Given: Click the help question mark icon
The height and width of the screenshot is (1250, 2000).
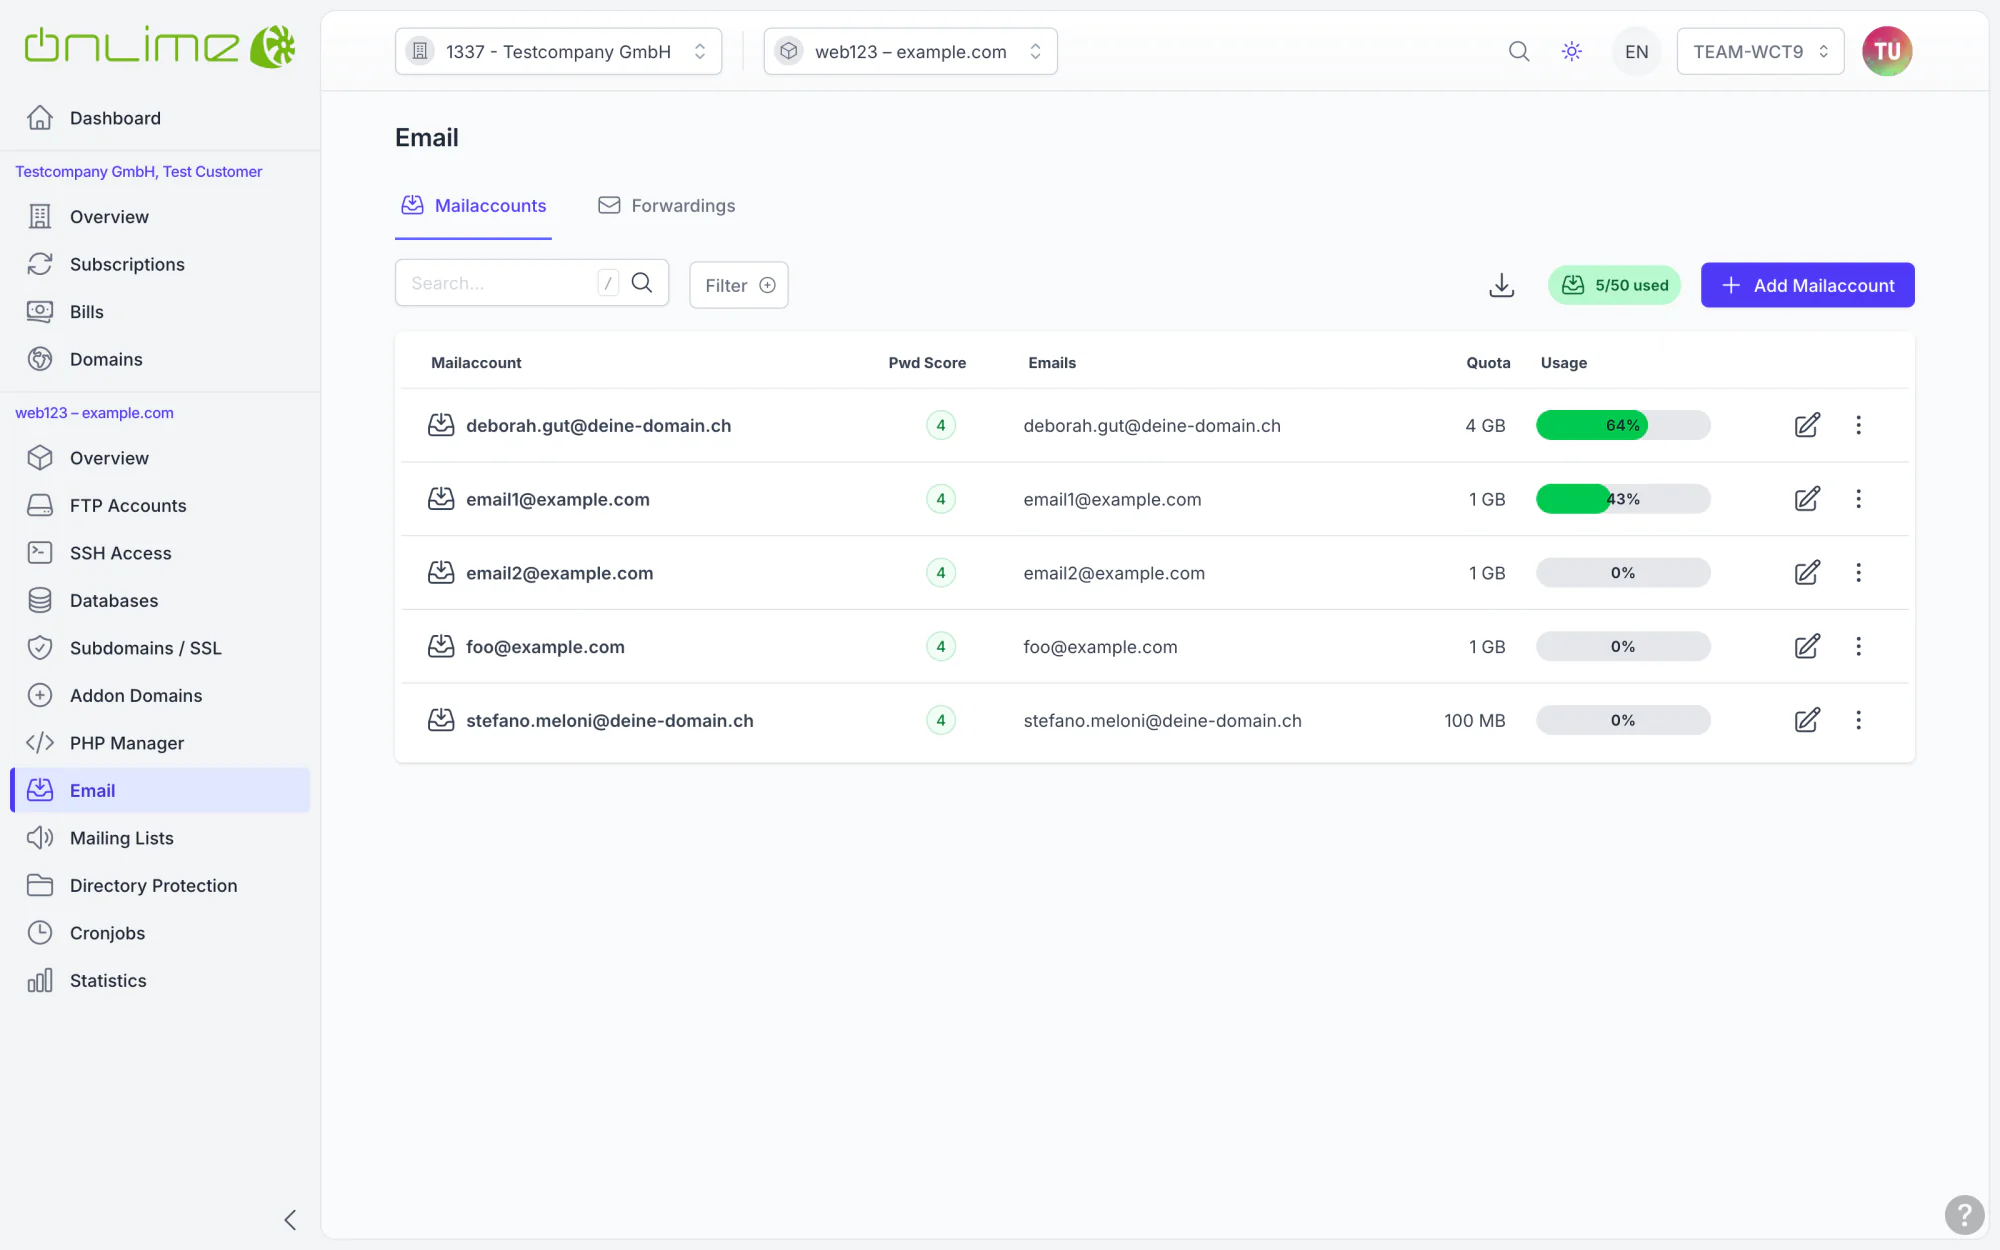Looking at the screenshot, I should (x=1964, y=1215).
